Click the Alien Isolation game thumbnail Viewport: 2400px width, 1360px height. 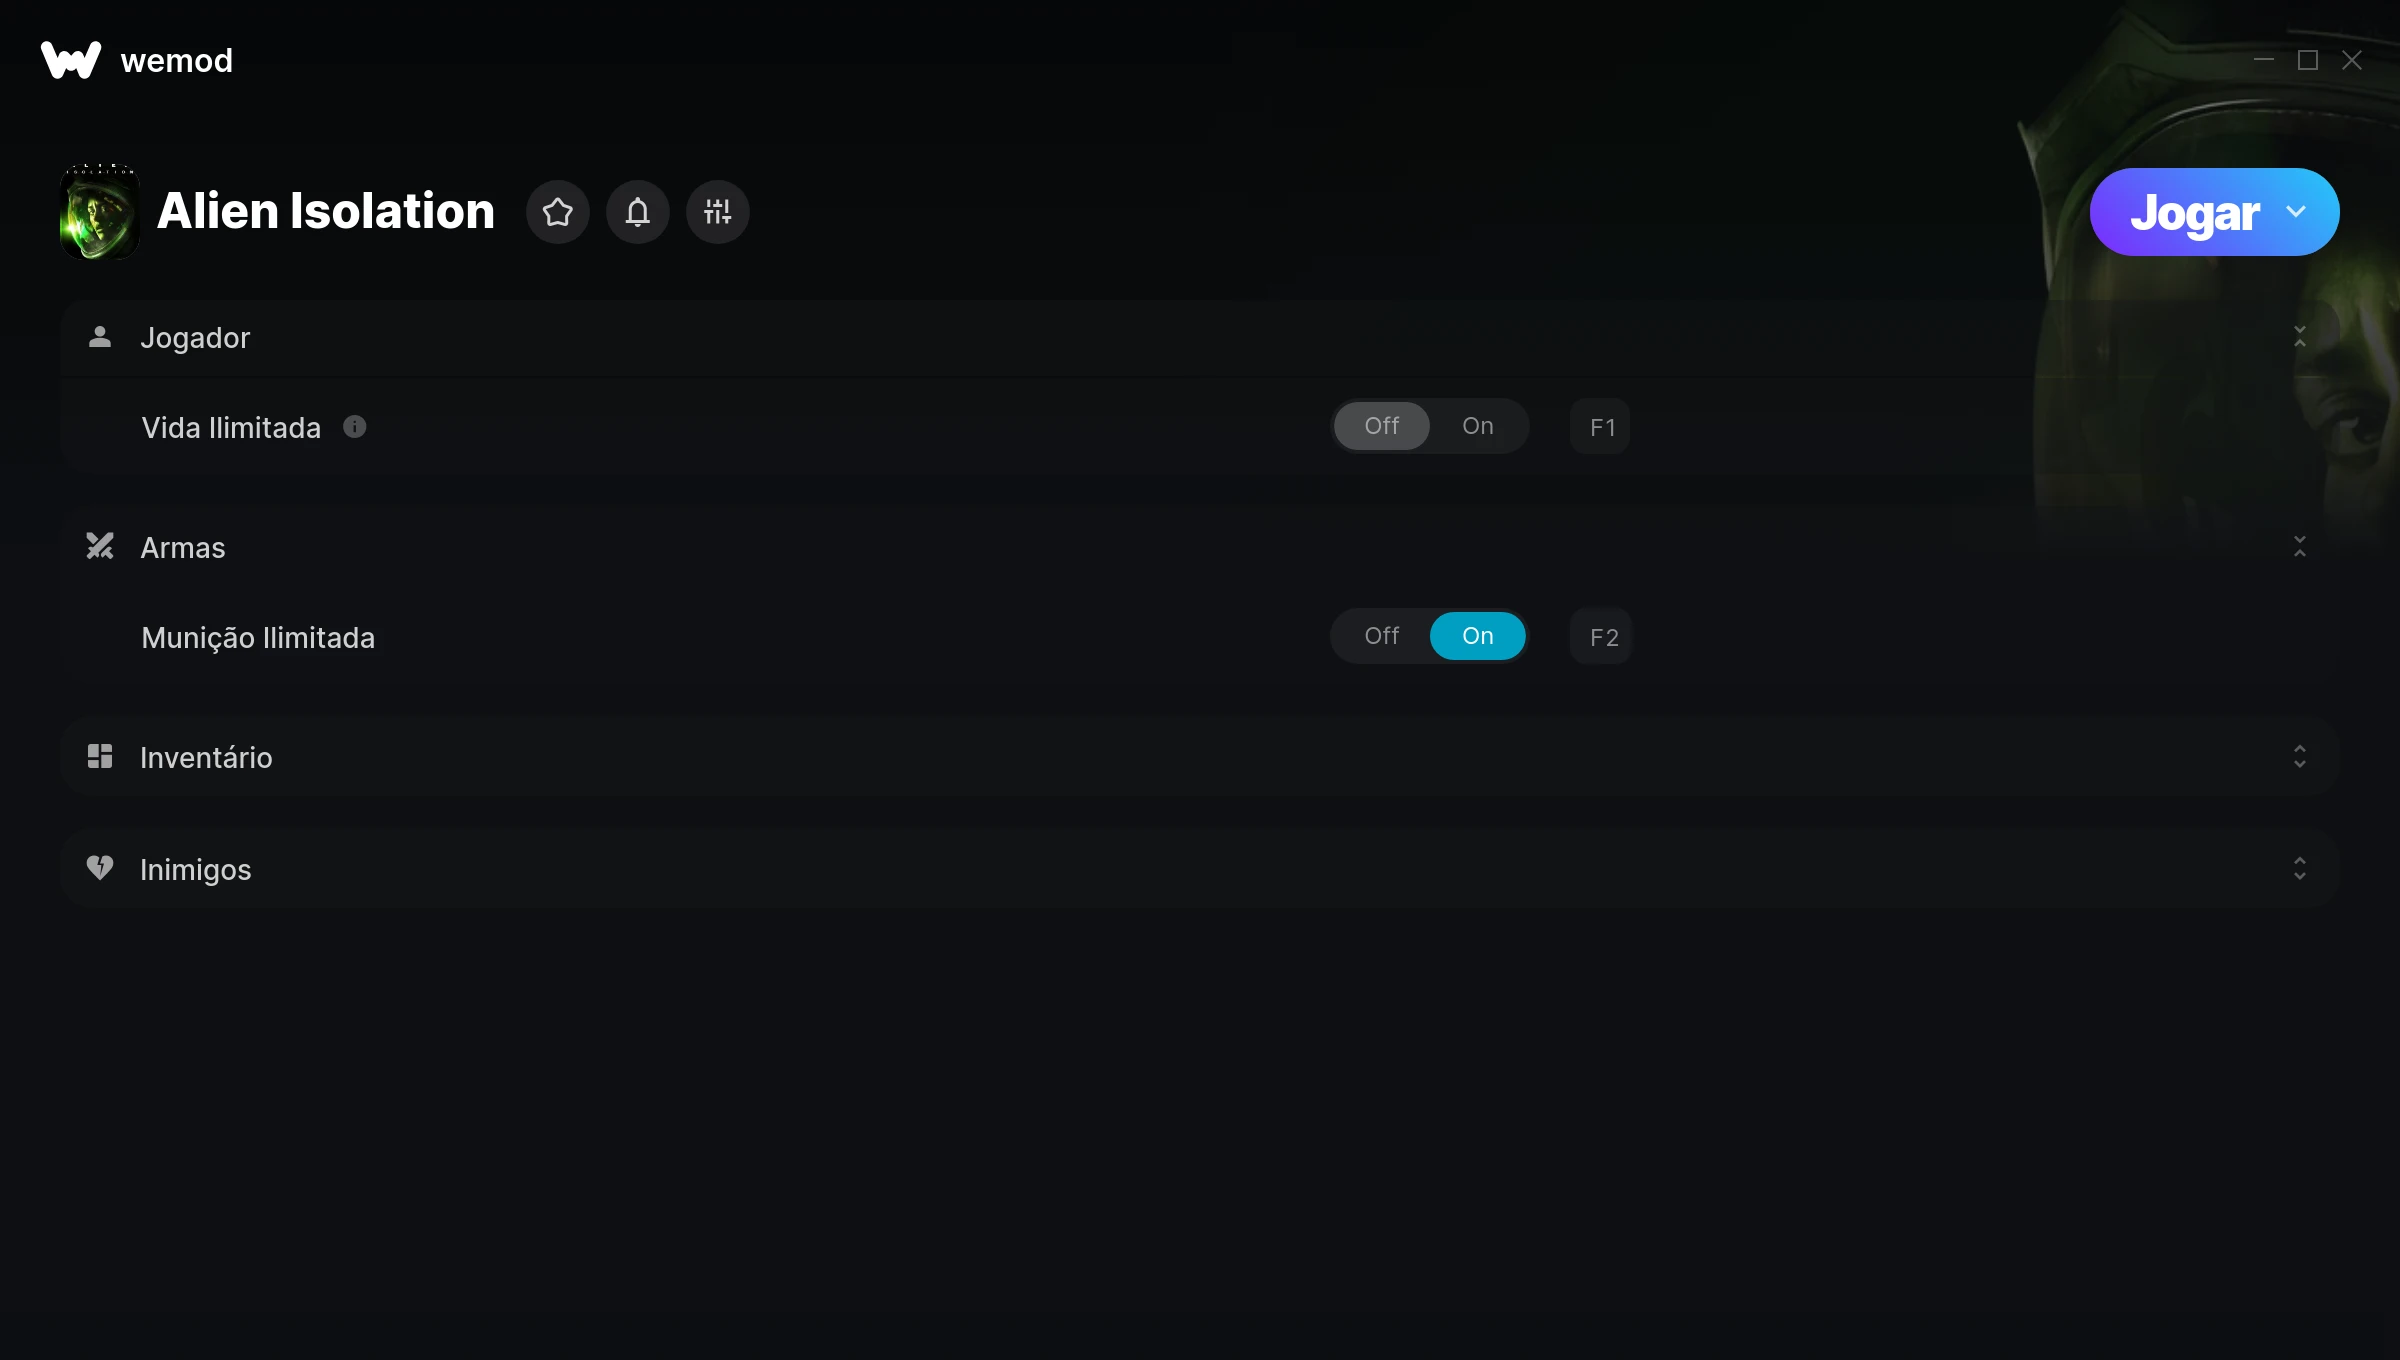tap(100, 212)
